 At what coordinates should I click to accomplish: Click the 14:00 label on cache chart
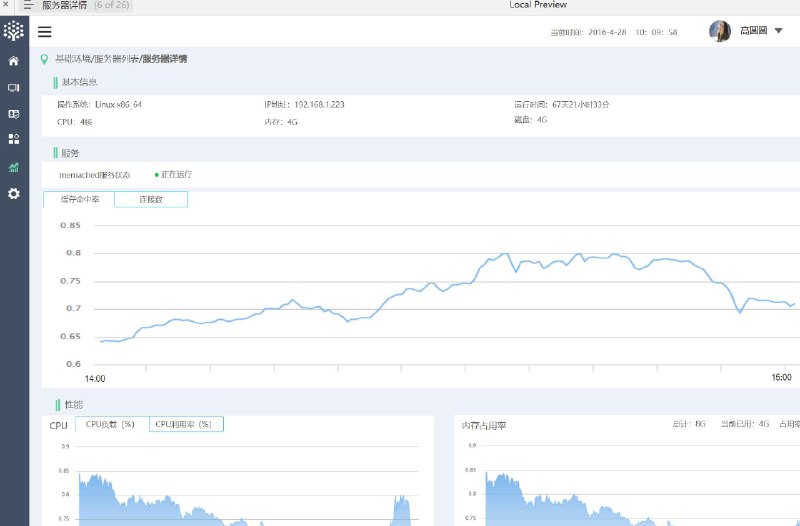95,379
